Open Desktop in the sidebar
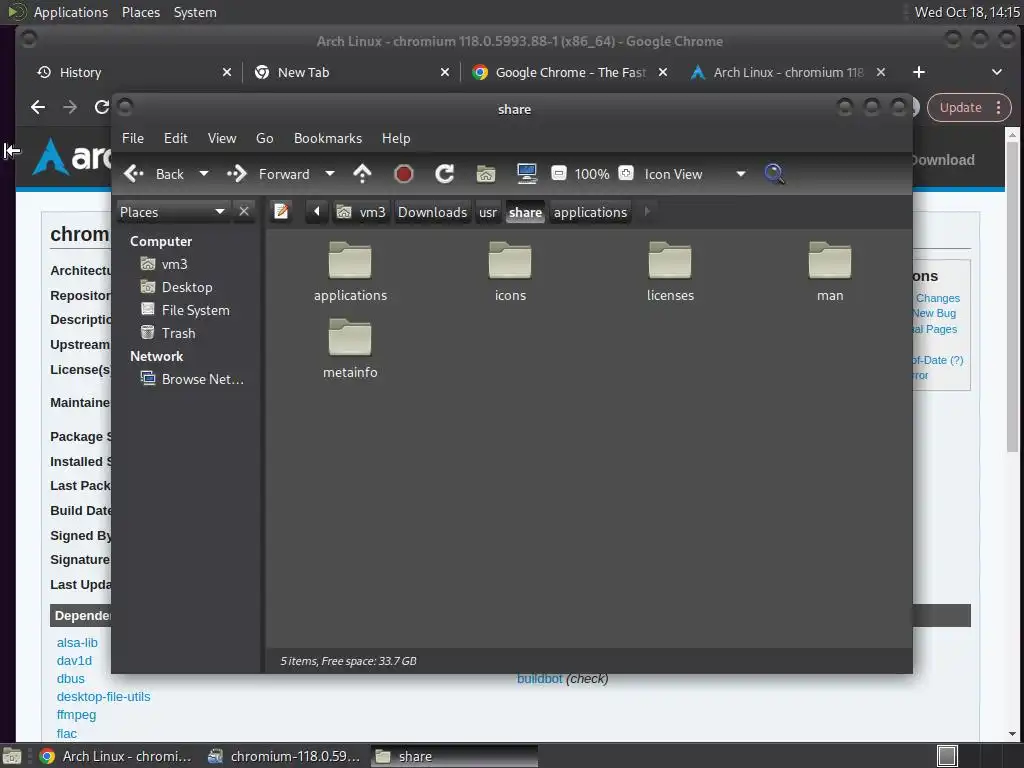1024x768 pixels. 176,287
